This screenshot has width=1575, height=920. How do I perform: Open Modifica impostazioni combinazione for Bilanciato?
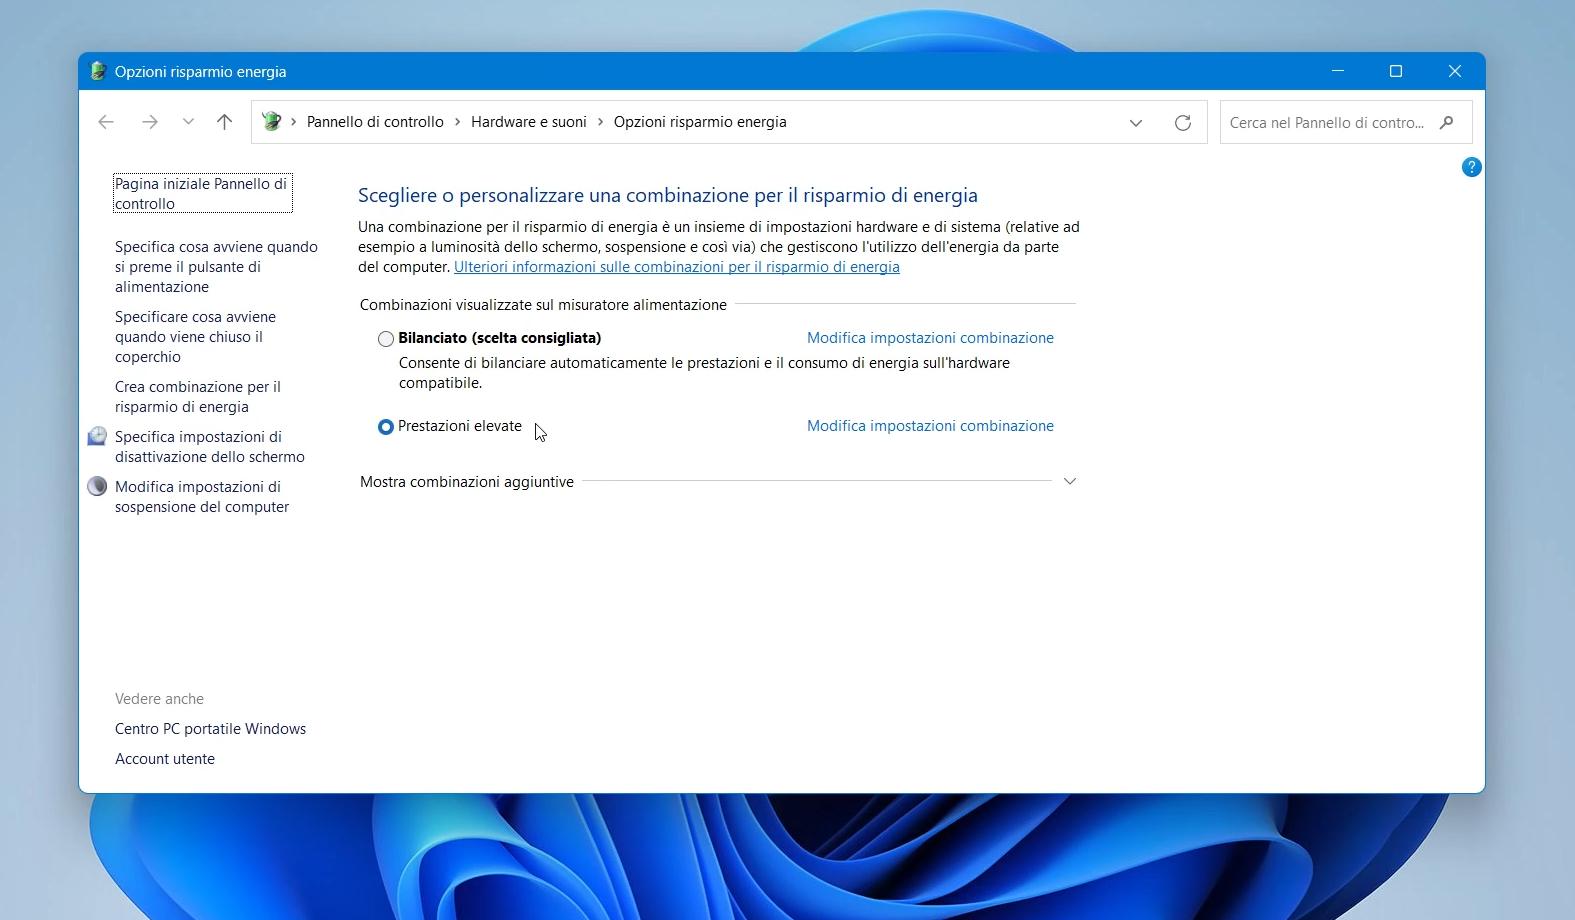click(x=930, y=338)
